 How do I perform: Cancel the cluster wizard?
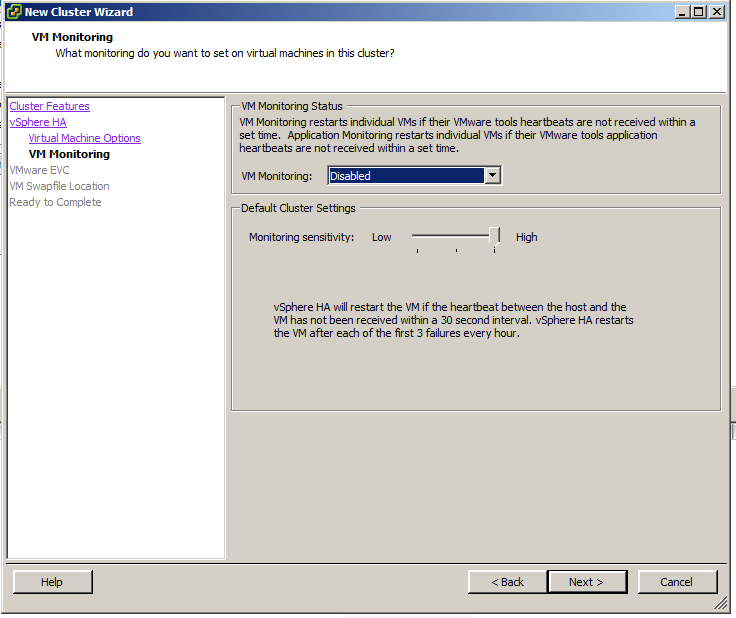(x=677, y=582)
